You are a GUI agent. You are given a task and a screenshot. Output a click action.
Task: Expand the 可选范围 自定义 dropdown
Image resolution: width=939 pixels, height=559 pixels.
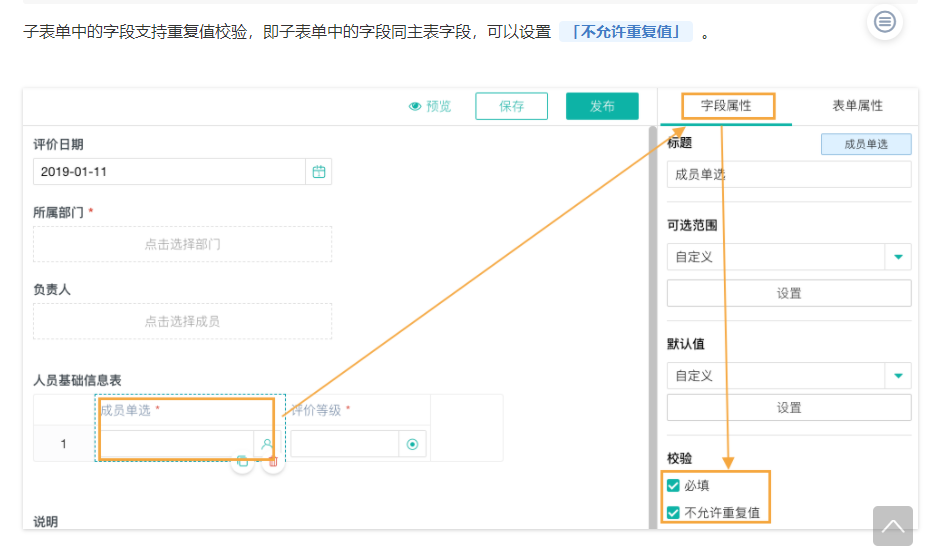(x=898, y=257)
